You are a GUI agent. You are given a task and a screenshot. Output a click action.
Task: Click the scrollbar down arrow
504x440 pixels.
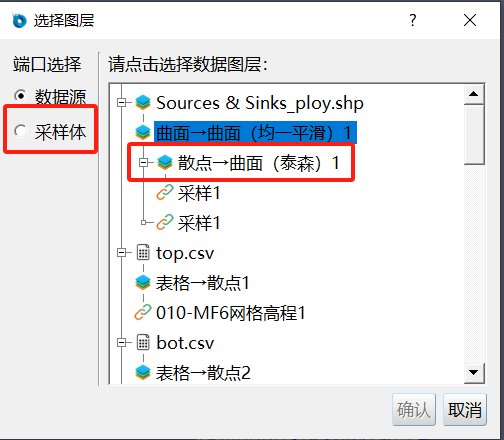coord(474,372)
